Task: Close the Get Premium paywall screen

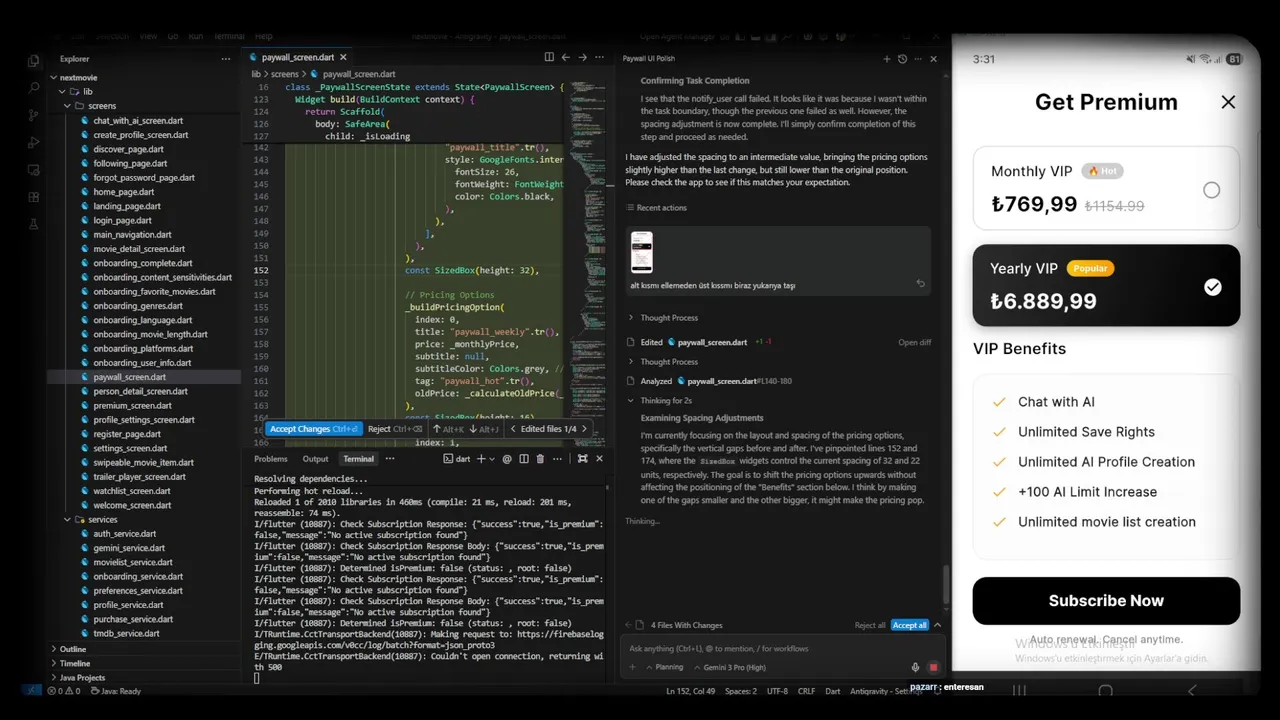Action: click(x=1228, y=102)
